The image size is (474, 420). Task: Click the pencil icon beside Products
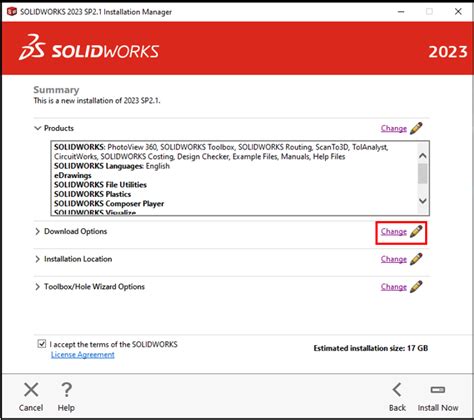pos(416,128)
